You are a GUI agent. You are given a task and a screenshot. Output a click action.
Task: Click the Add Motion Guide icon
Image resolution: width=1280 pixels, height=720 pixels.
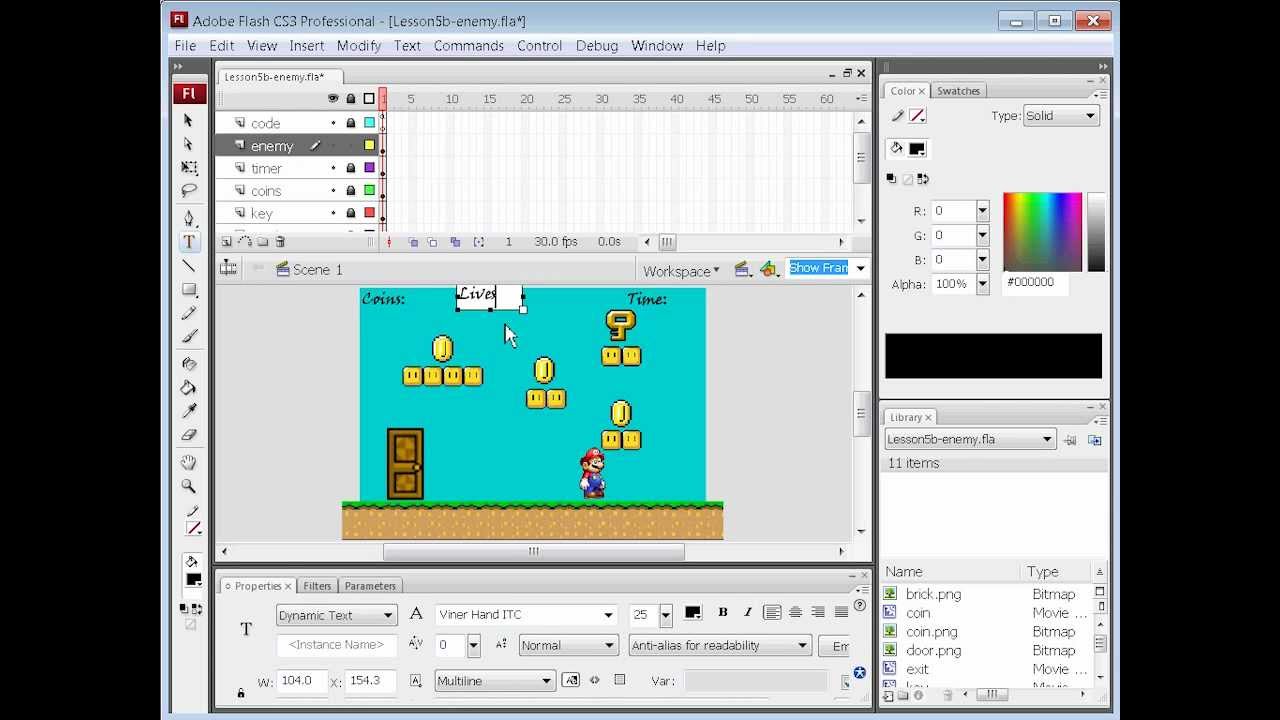point(245,242)
